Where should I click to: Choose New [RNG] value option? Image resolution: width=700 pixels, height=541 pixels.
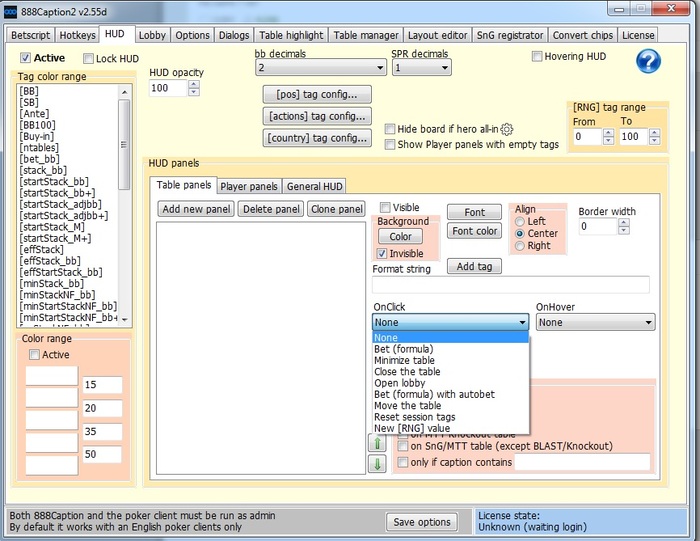pyautogui.click(x=450, y=428)
